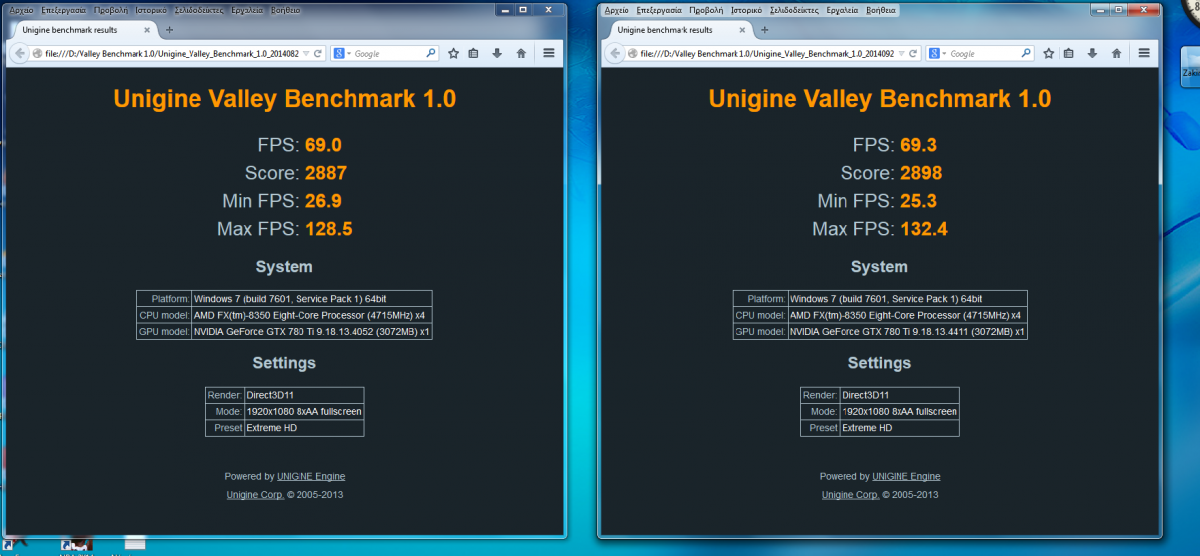The image size is (1200, 556).
Task: Open UNIGINE Engine link in right window
Action: click(x=906, y=476)
